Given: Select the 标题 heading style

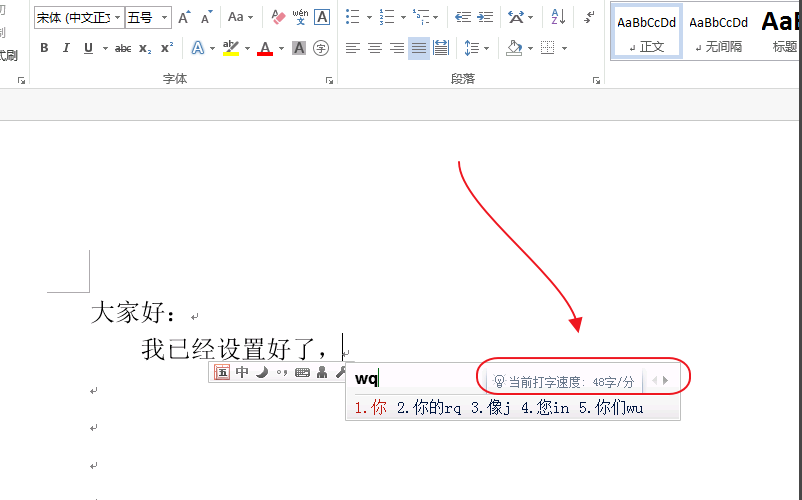Looking at the screenshot, I should tap(780, 32).
